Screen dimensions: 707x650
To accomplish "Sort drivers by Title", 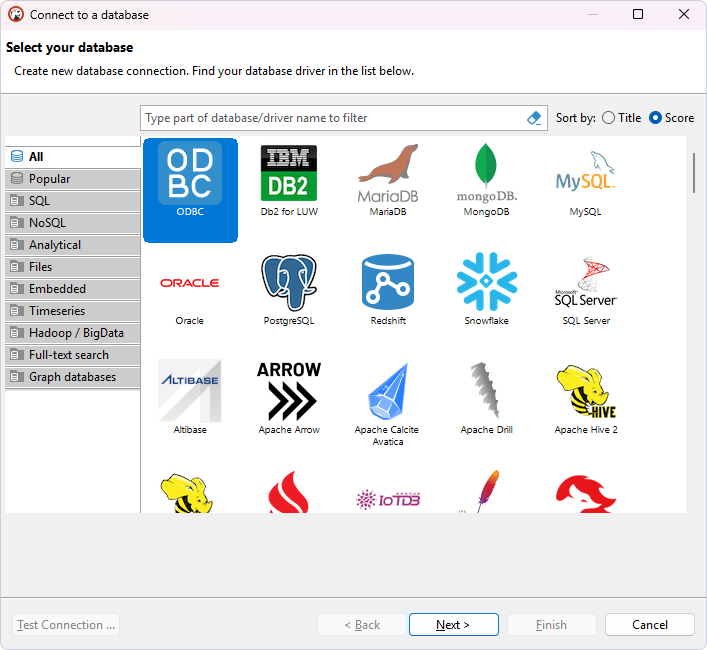I will pyautogui.click(x=621, y=118).
